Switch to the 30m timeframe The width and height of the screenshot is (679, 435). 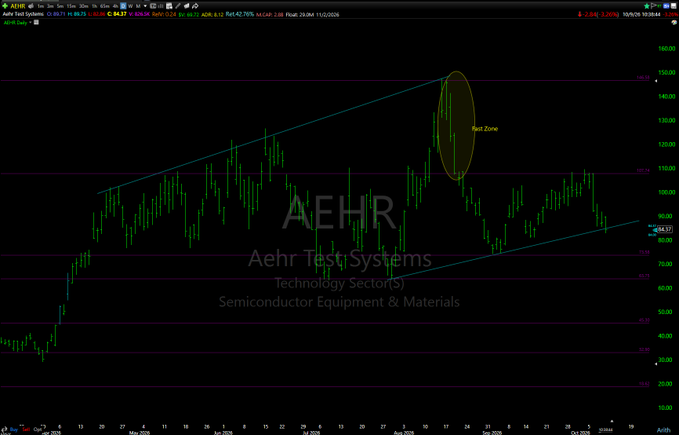(x=84, y=6)
